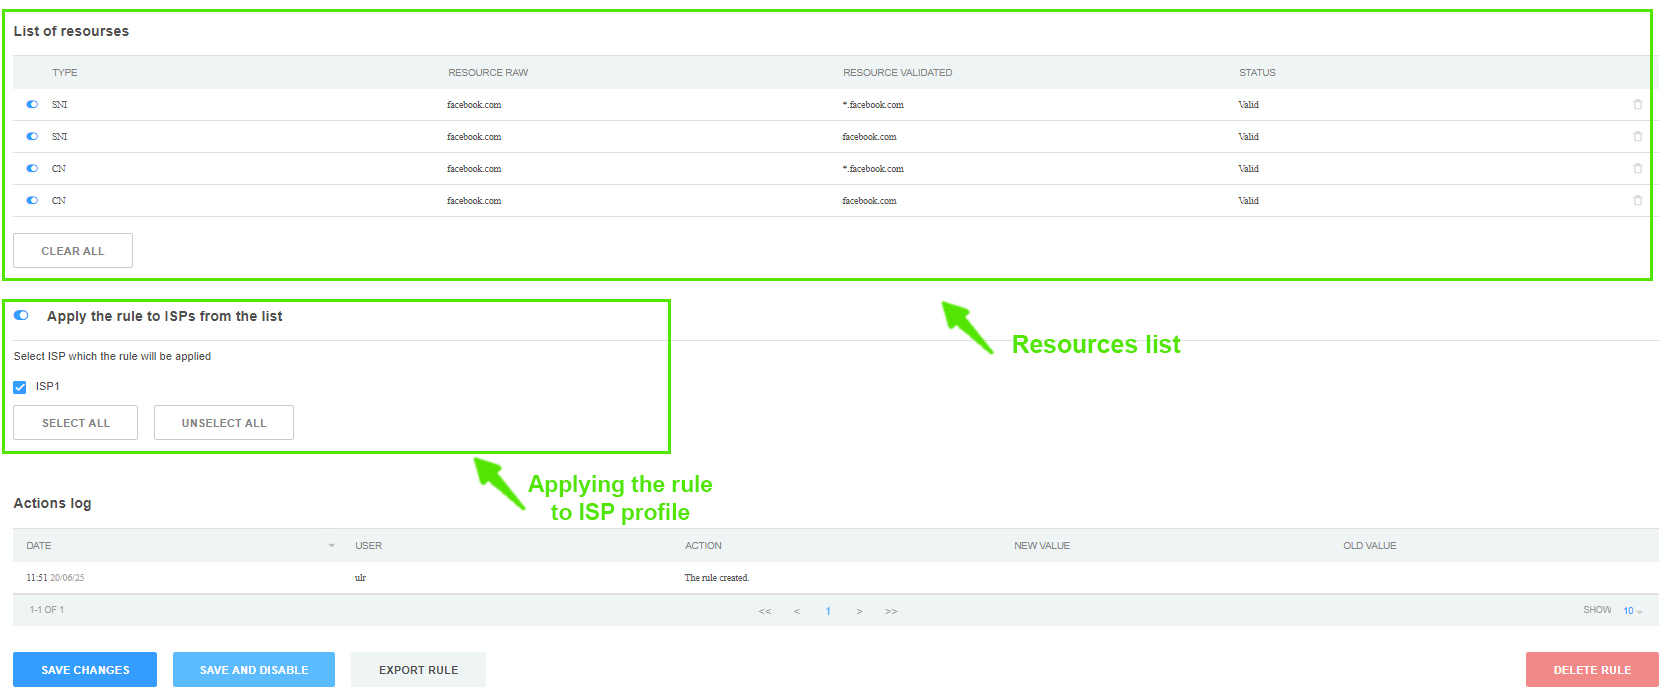Go to next page in actions log
Viewport: 1666px width, 695px height.
(x=859, y=611)
